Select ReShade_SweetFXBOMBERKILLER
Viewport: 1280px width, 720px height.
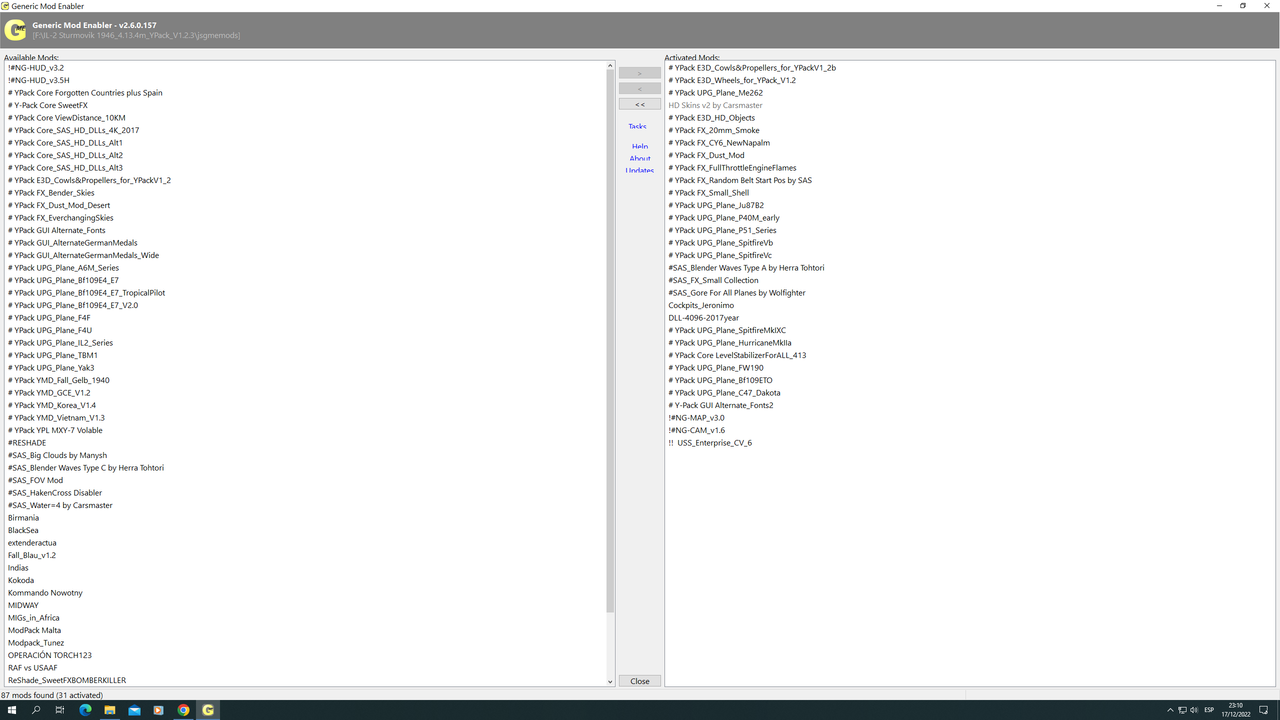pyautogui.click(x=67, y=680)
